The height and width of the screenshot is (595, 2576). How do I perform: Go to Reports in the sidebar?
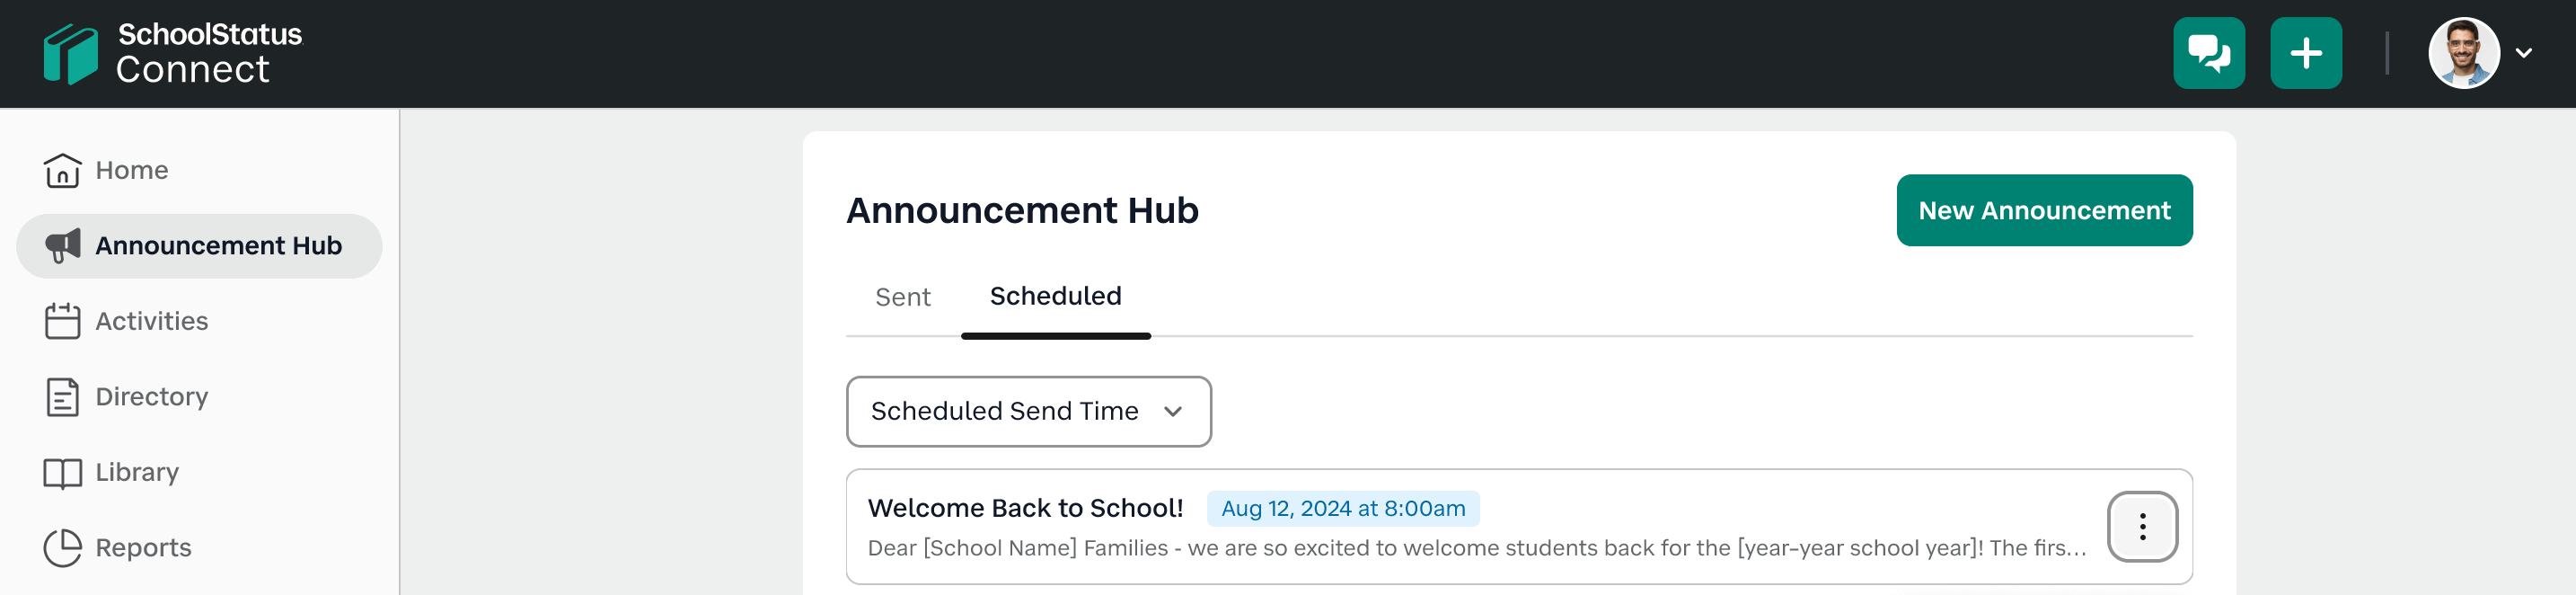(143, 548)
